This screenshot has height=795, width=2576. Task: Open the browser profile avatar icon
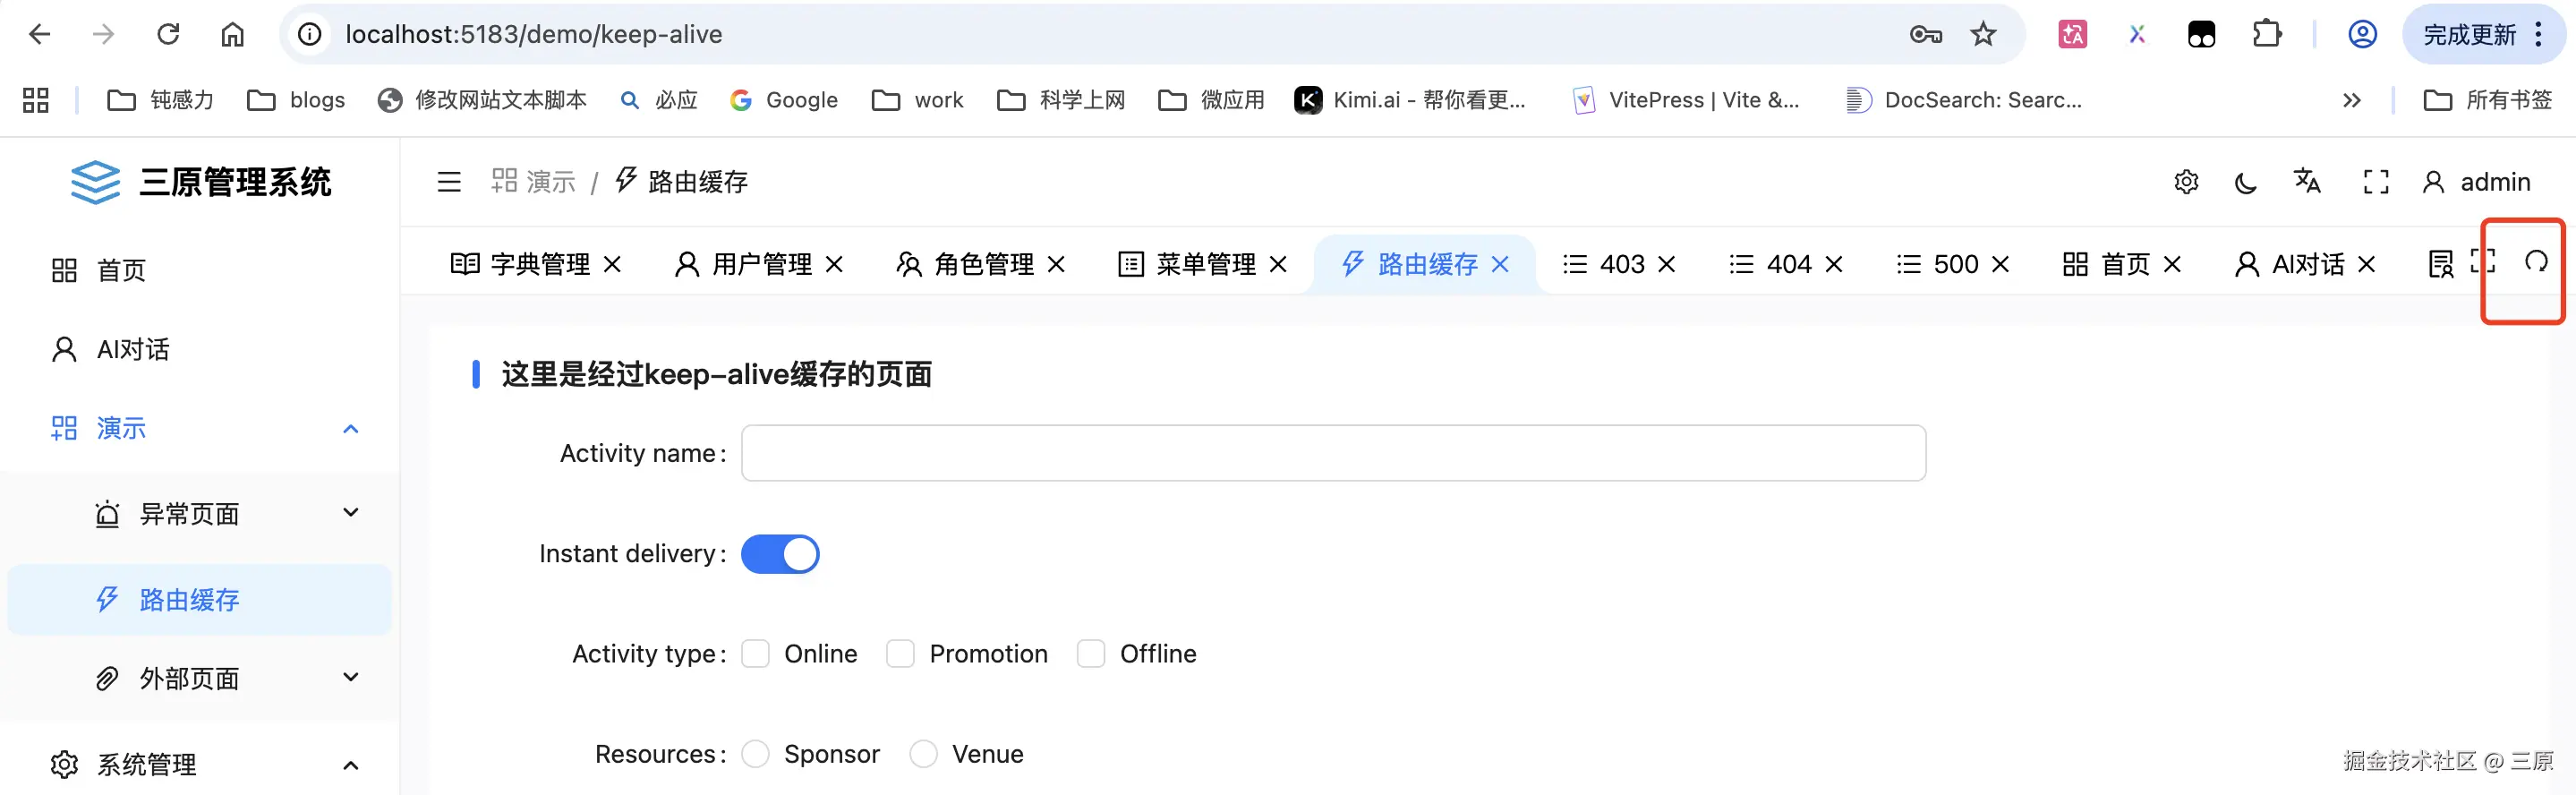coord(2362,34)
